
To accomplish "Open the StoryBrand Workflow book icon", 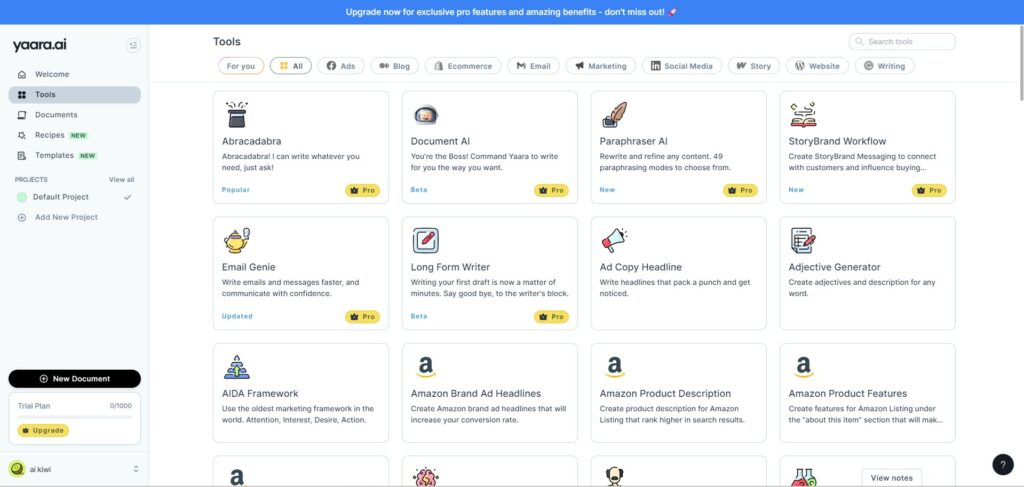I will click(x=803, y=115).
